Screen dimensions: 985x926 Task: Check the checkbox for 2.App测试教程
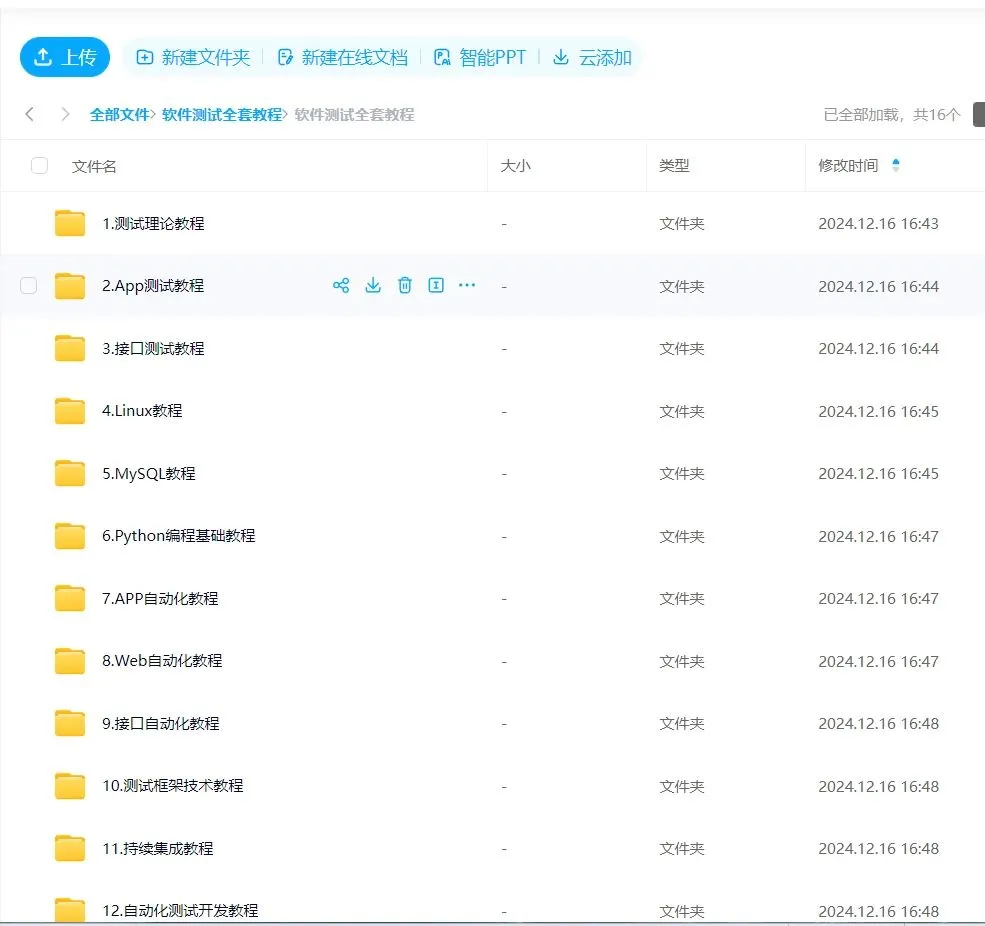[x=28, y=285]
